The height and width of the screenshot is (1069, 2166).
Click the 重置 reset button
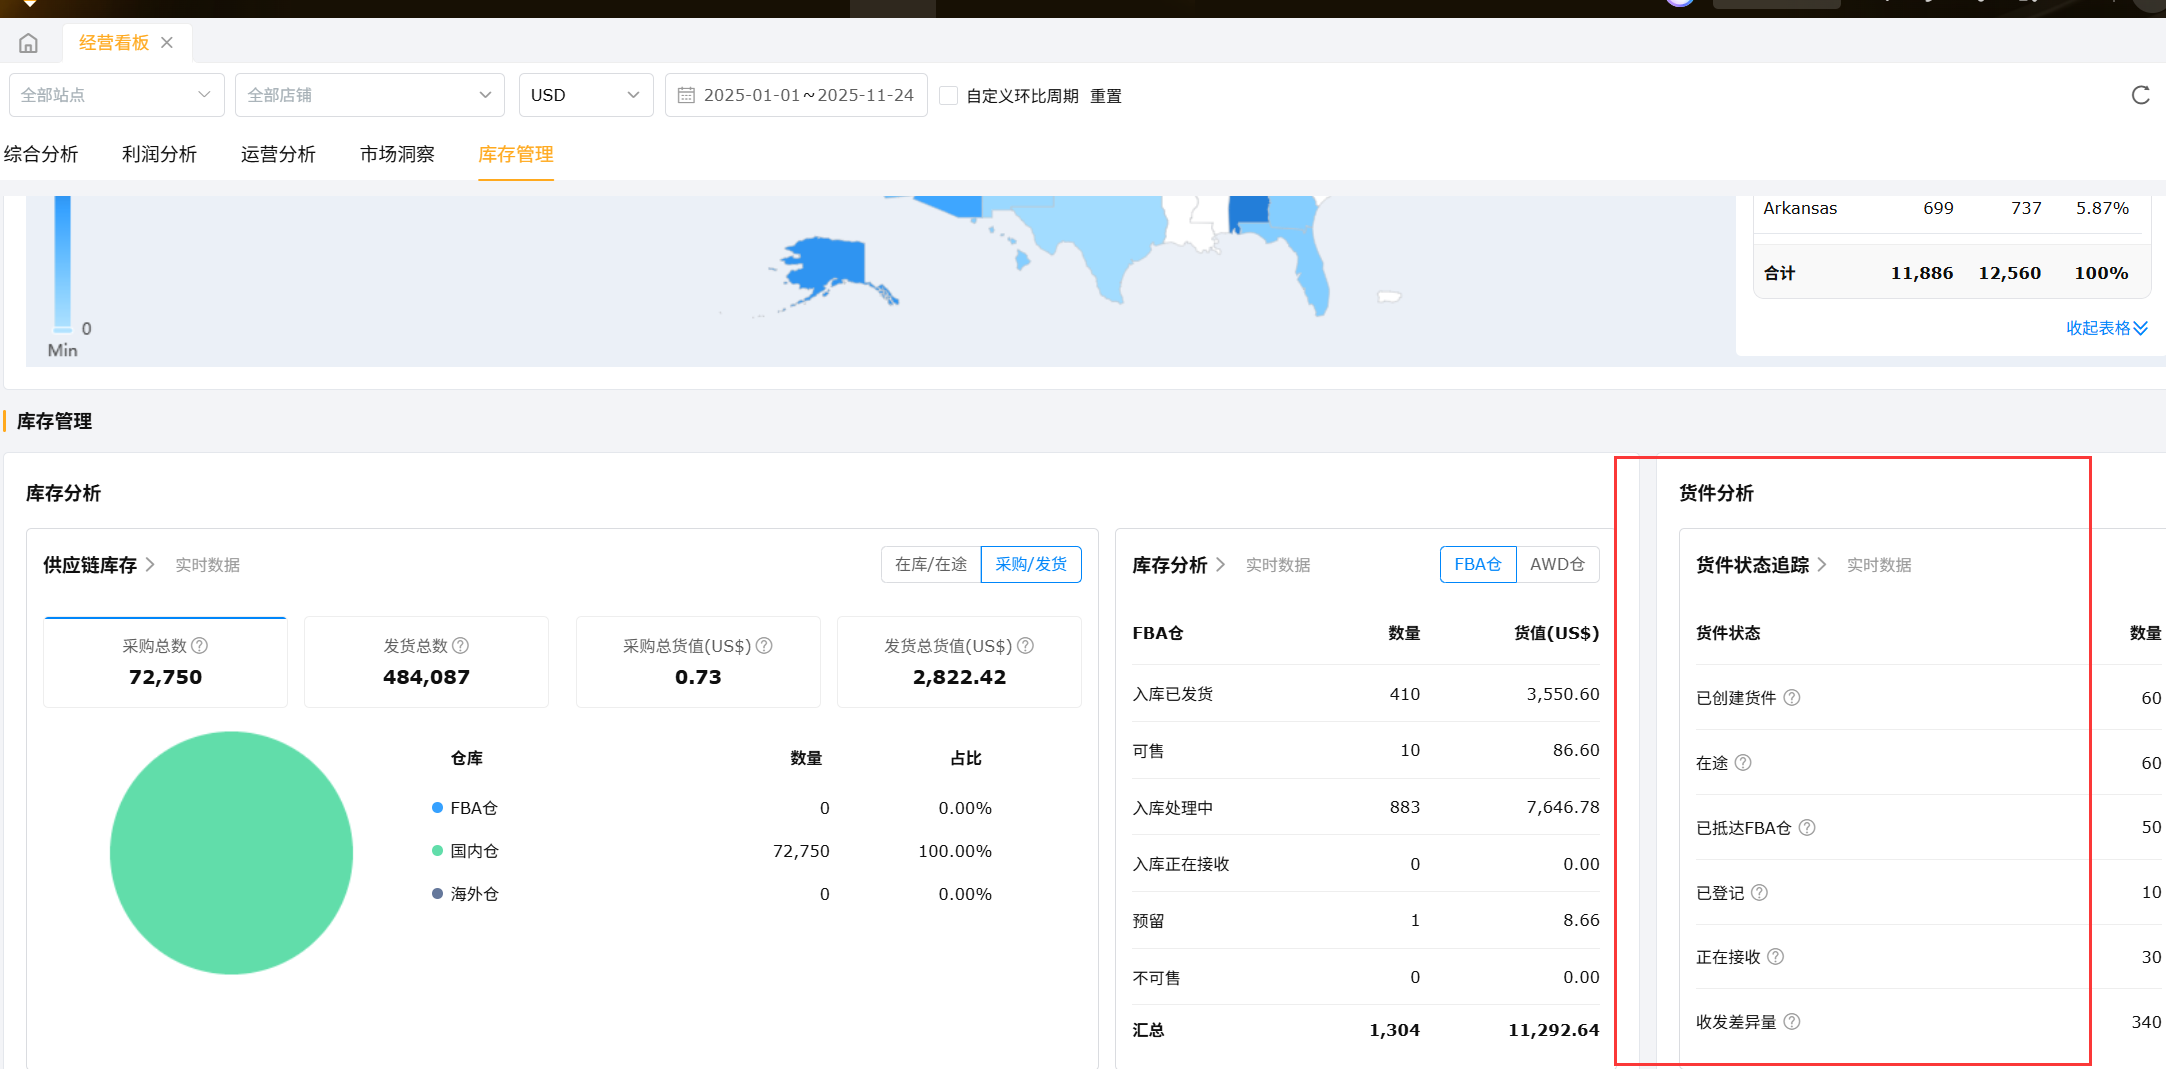tap(1105, 96)
